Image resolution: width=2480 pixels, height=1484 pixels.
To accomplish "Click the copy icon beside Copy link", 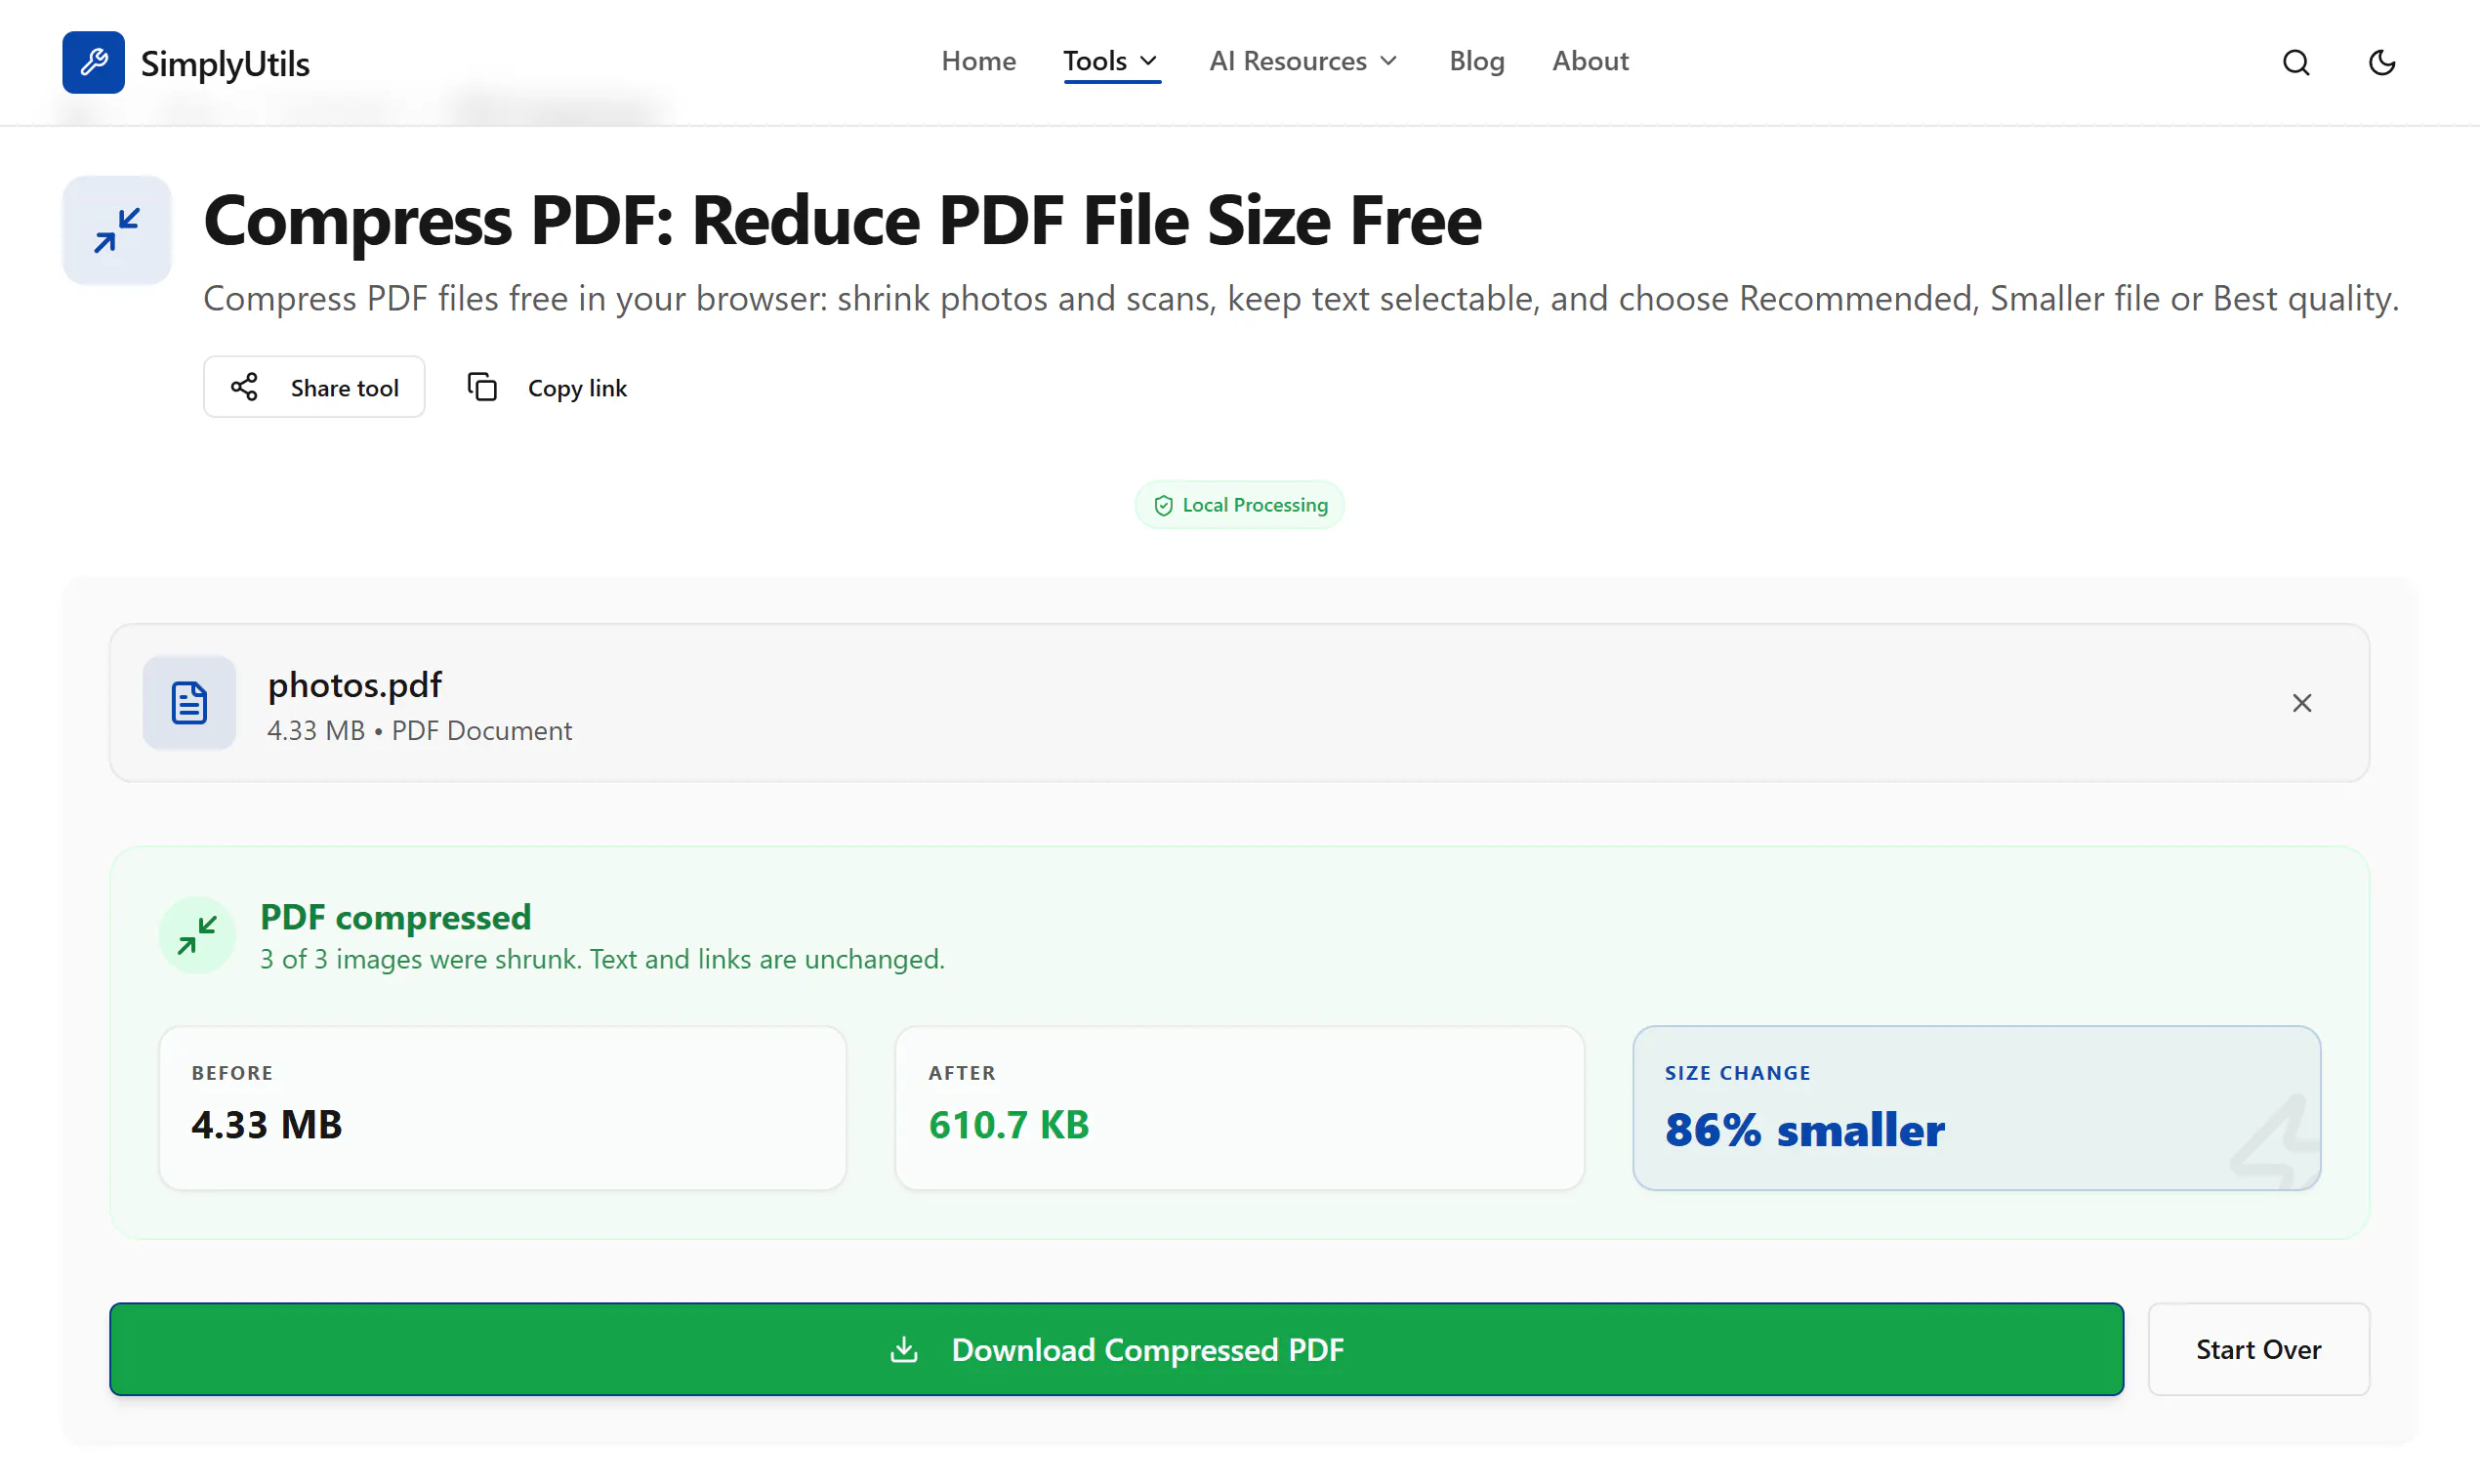I will [x=482, y=387].
